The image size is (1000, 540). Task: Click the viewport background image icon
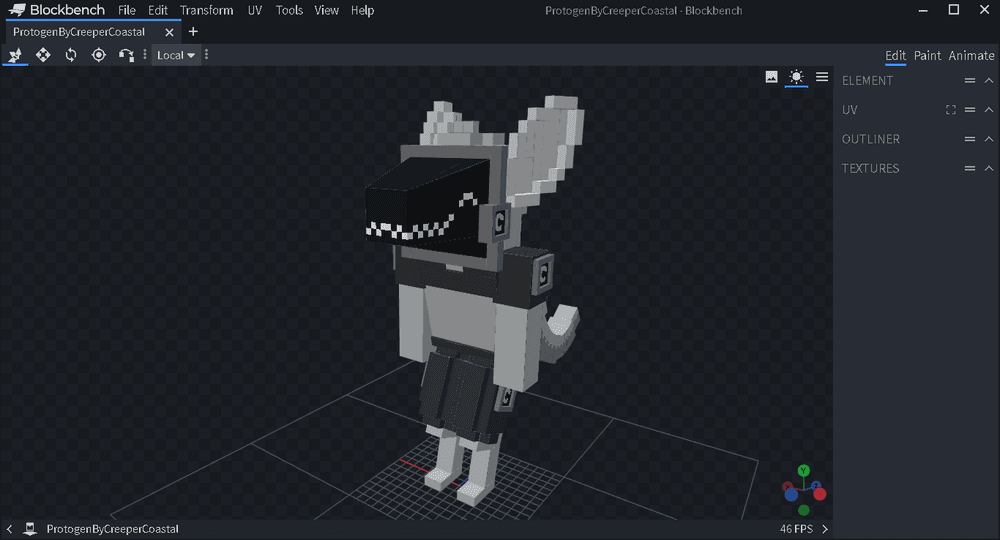772,77
